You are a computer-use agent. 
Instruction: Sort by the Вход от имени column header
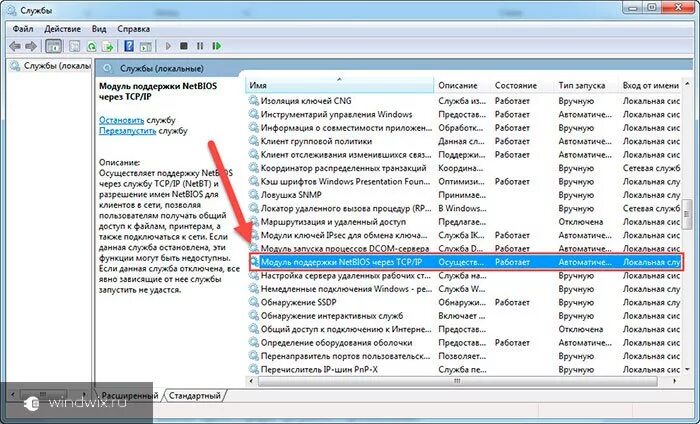coord(650,85)
